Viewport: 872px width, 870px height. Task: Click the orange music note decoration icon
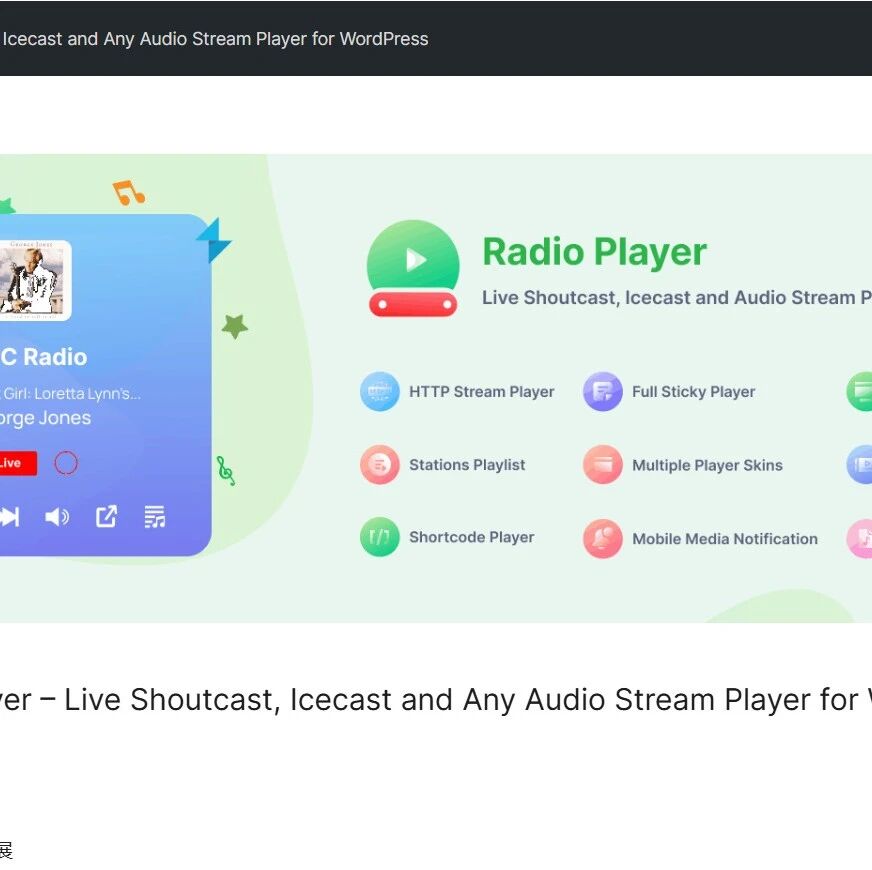129,192
